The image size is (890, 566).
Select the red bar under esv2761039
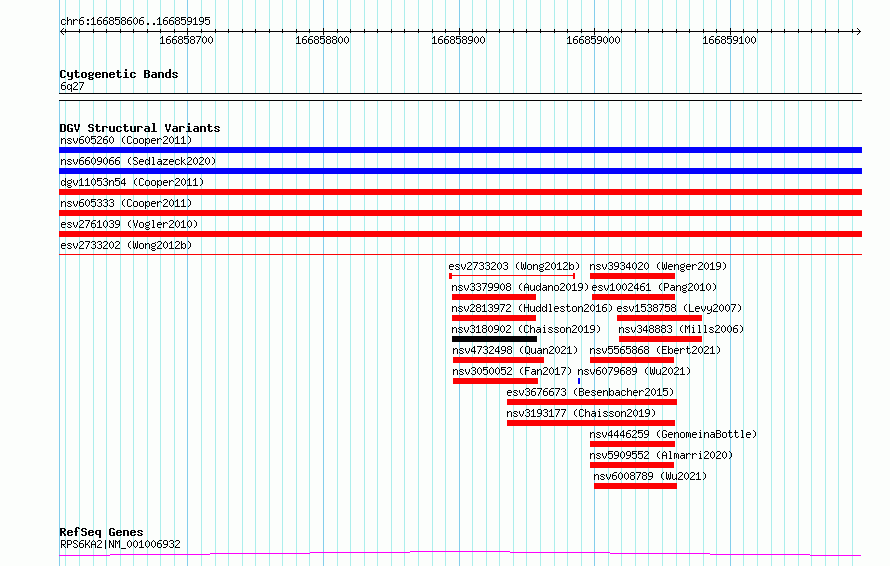460,234
